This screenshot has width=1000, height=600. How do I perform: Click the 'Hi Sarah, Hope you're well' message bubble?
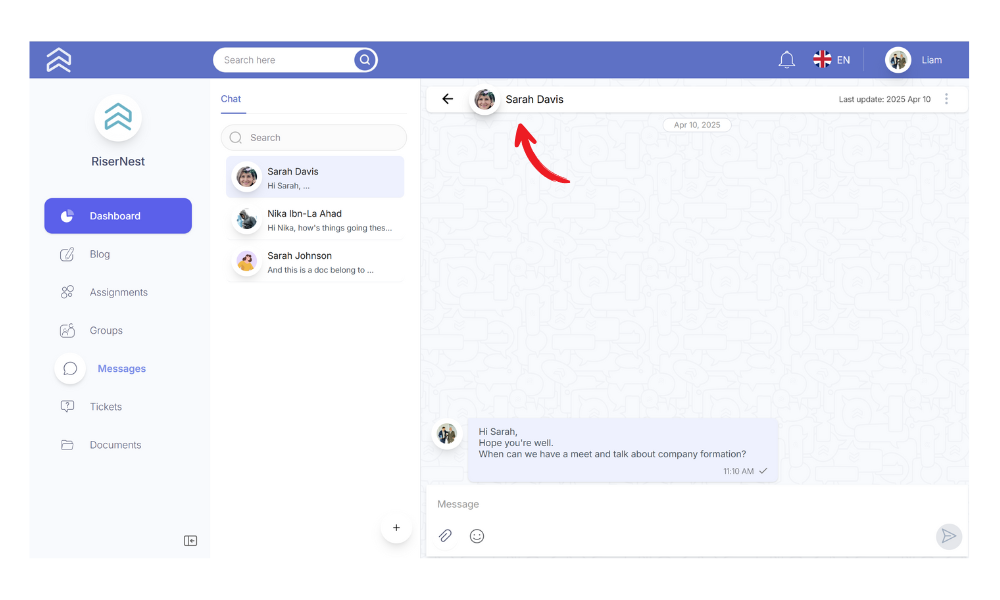click(x=622, y=450)
